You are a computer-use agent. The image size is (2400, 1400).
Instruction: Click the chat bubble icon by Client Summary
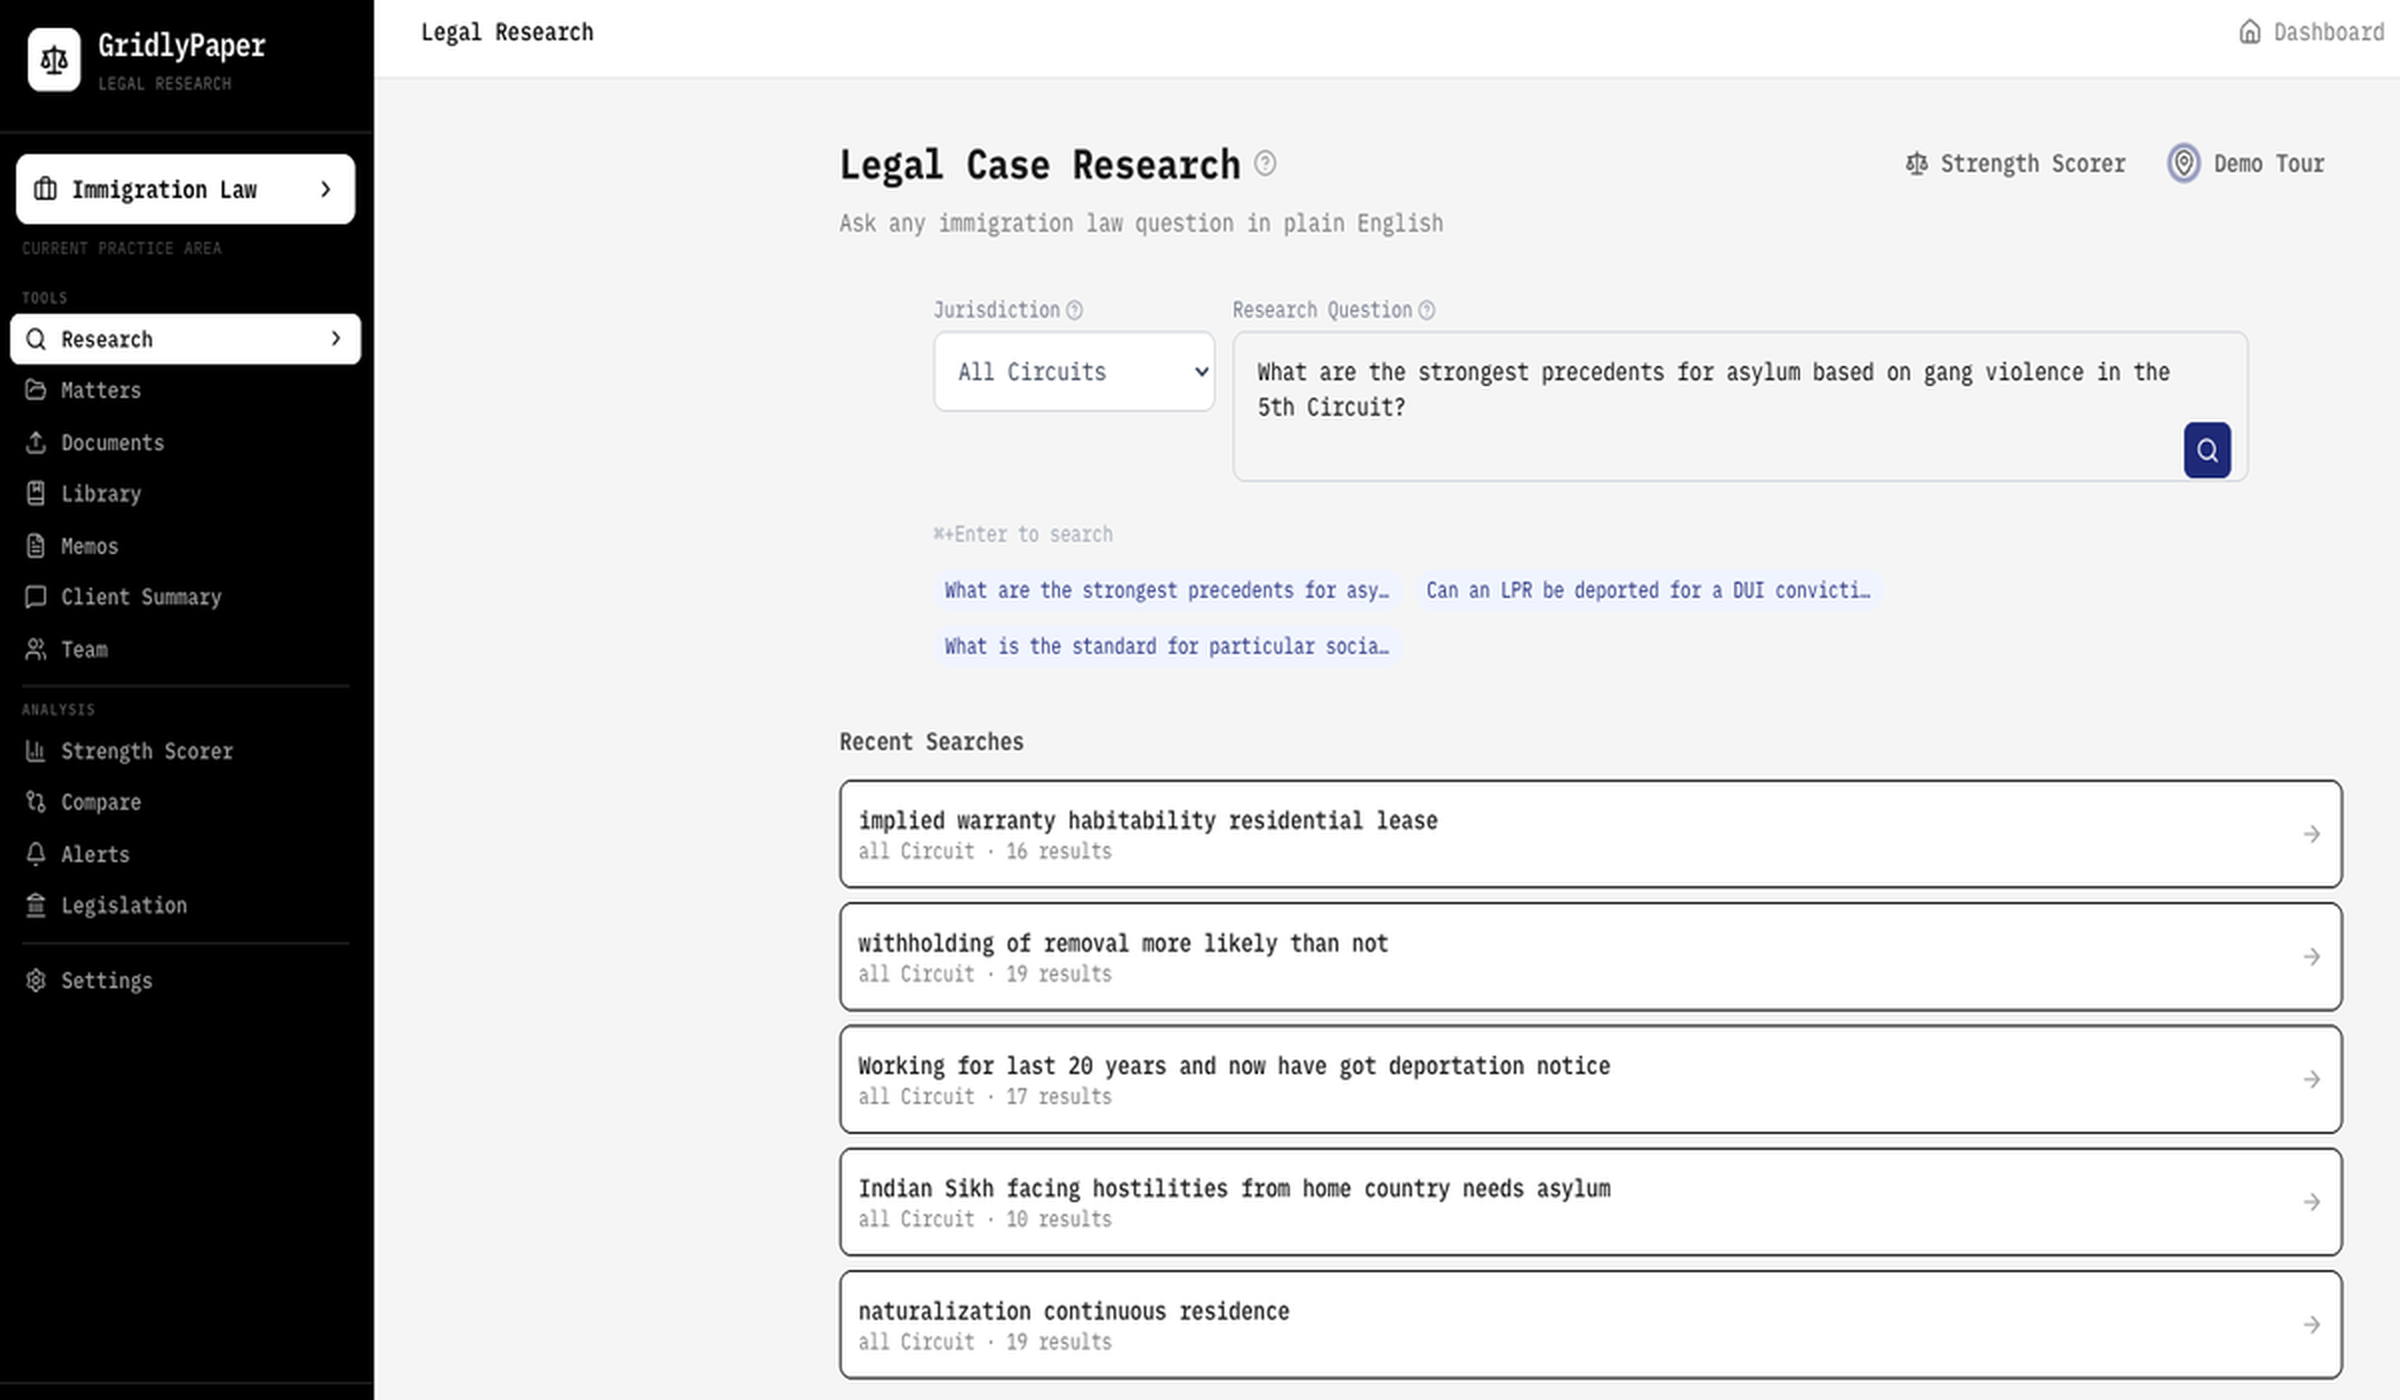36,597
